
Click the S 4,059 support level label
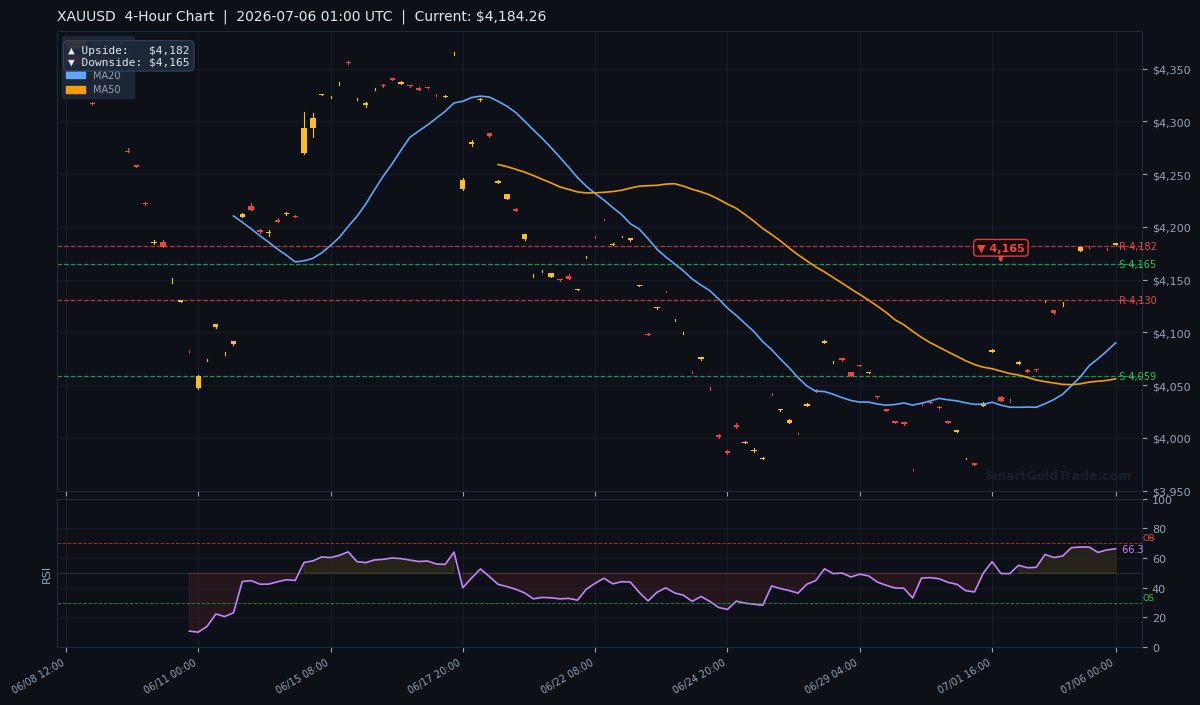1137,377
